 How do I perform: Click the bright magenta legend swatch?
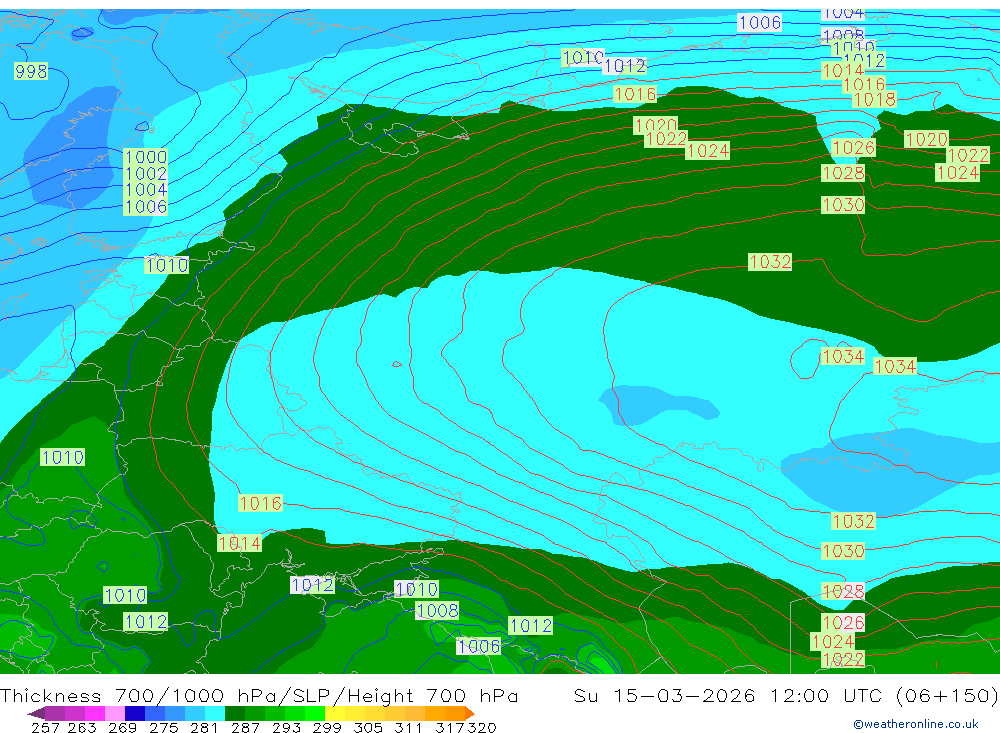coord(93,713)
